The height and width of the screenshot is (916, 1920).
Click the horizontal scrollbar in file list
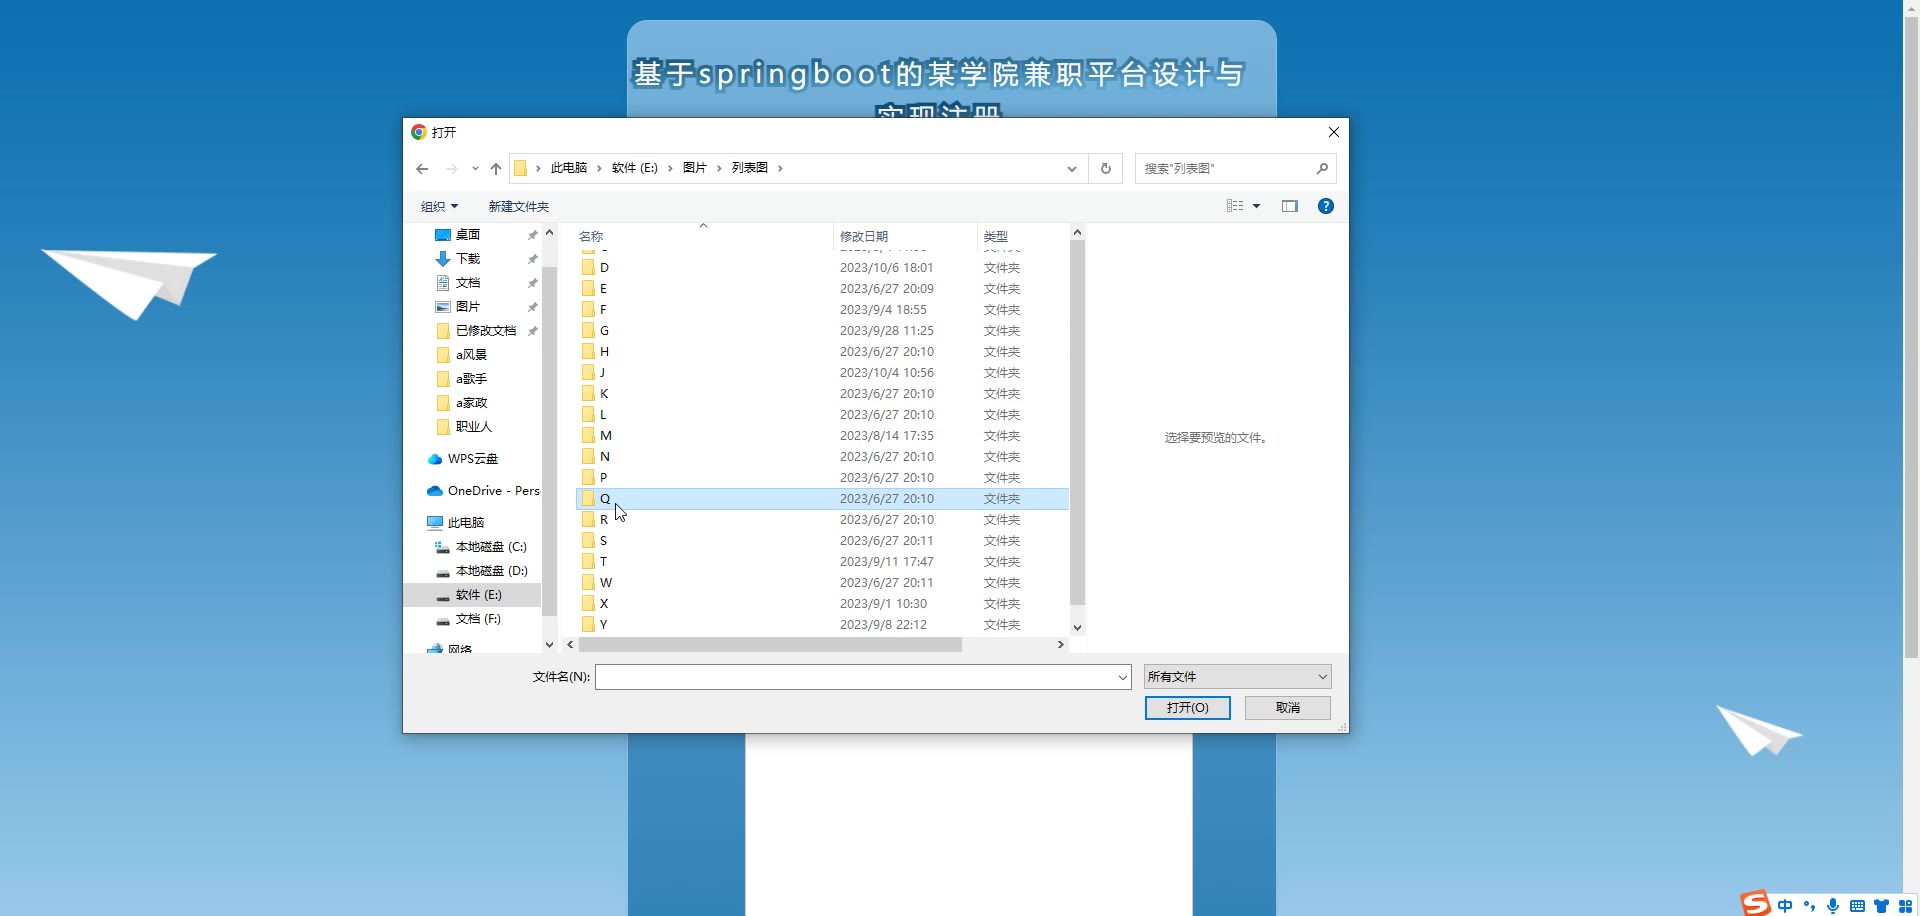[770, 645]
